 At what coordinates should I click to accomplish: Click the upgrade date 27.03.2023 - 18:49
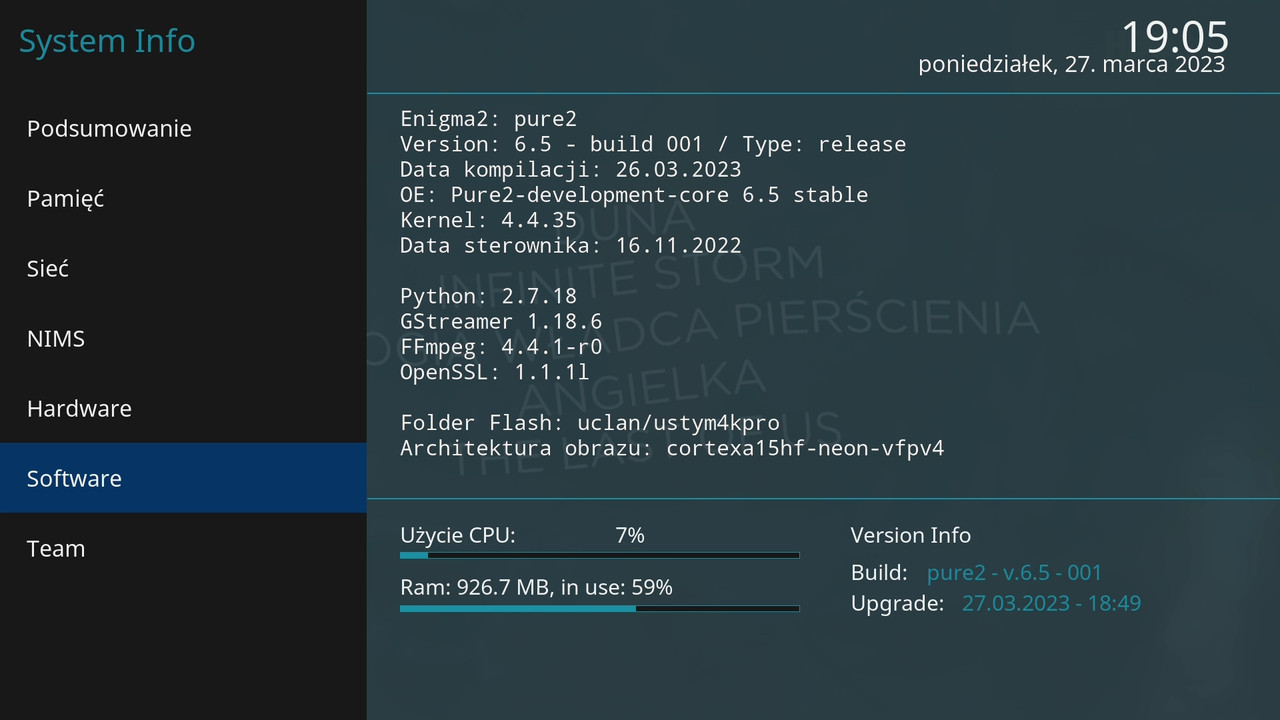(x=1051, y=603)
